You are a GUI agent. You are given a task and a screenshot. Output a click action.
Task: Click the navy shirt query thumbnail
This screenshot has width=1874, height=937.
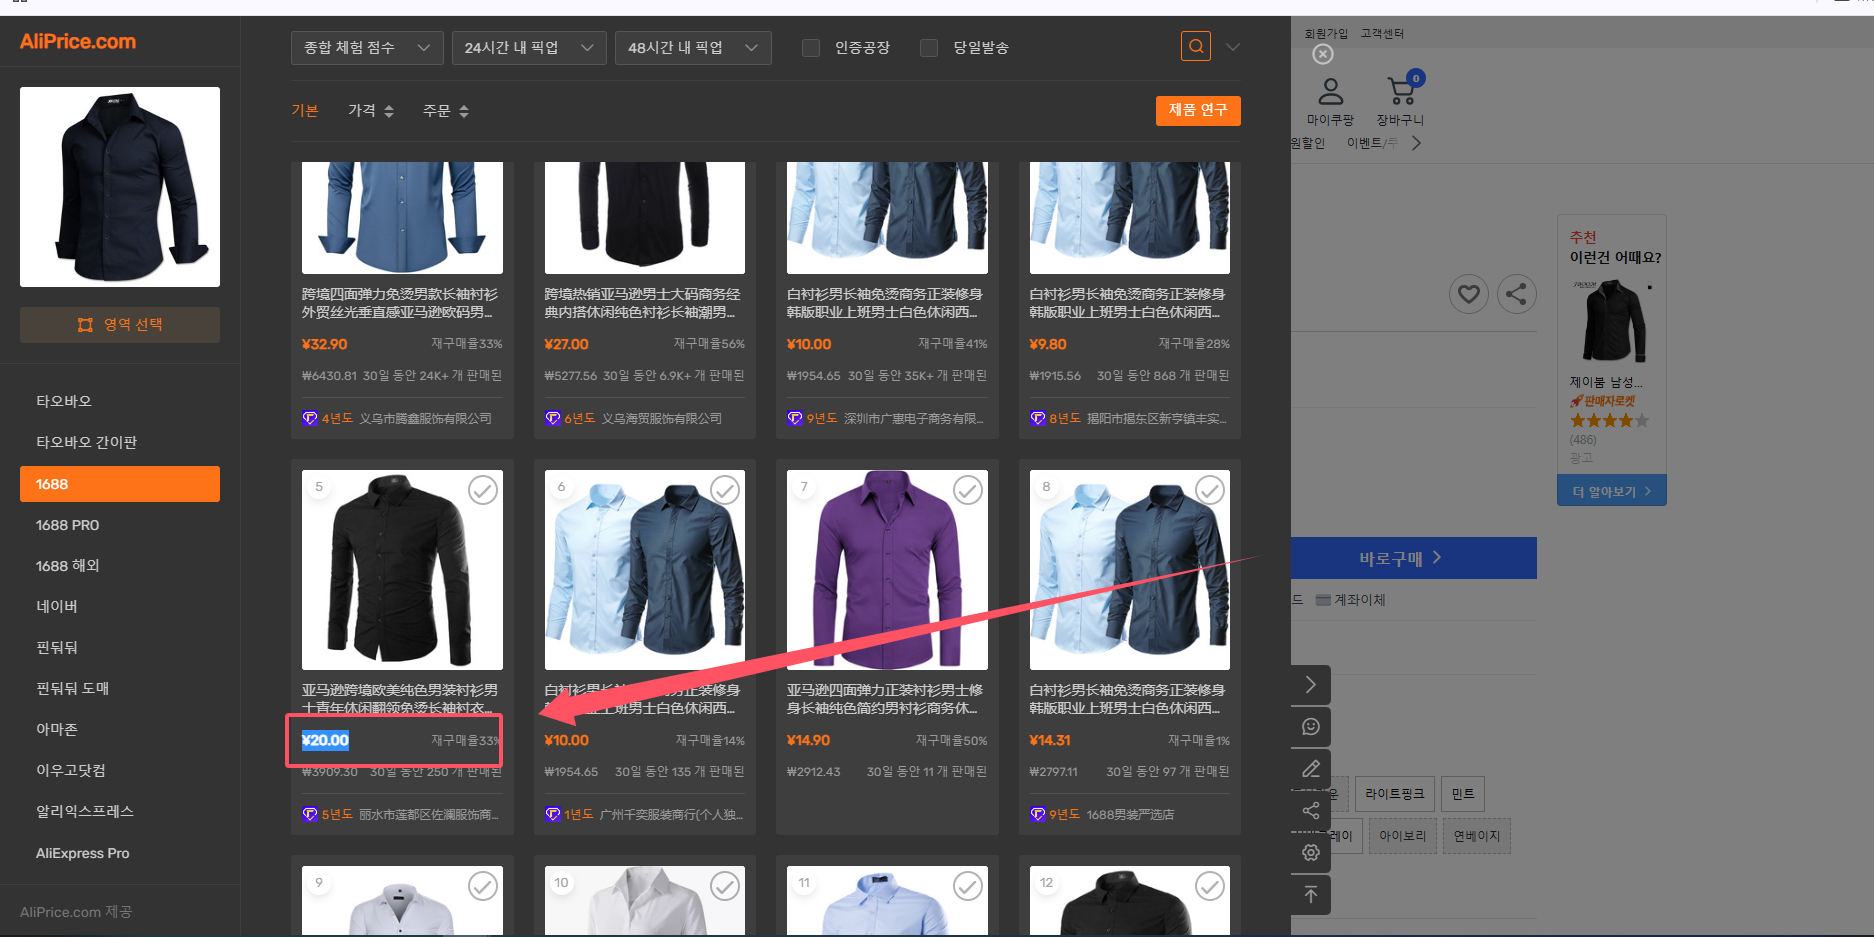(120, 187)
